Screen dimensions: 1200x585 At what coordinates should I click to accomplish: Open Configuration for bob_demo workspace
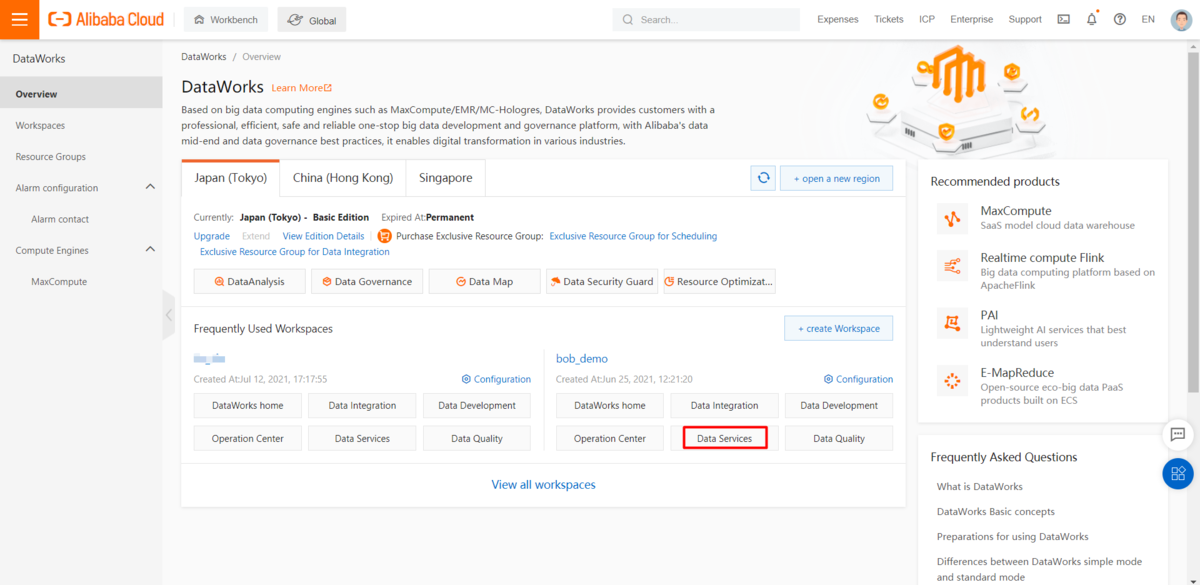[858, 379]
